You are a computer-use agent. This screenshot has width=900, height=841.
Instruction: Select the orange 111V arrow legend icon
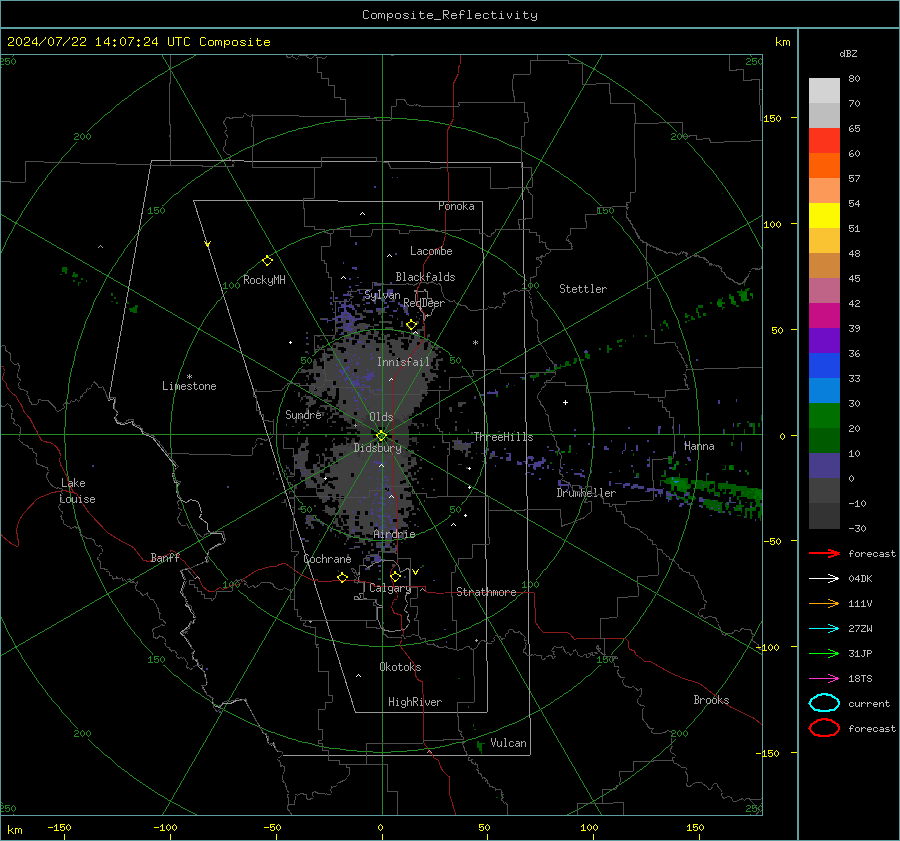[x=824, y=603]
